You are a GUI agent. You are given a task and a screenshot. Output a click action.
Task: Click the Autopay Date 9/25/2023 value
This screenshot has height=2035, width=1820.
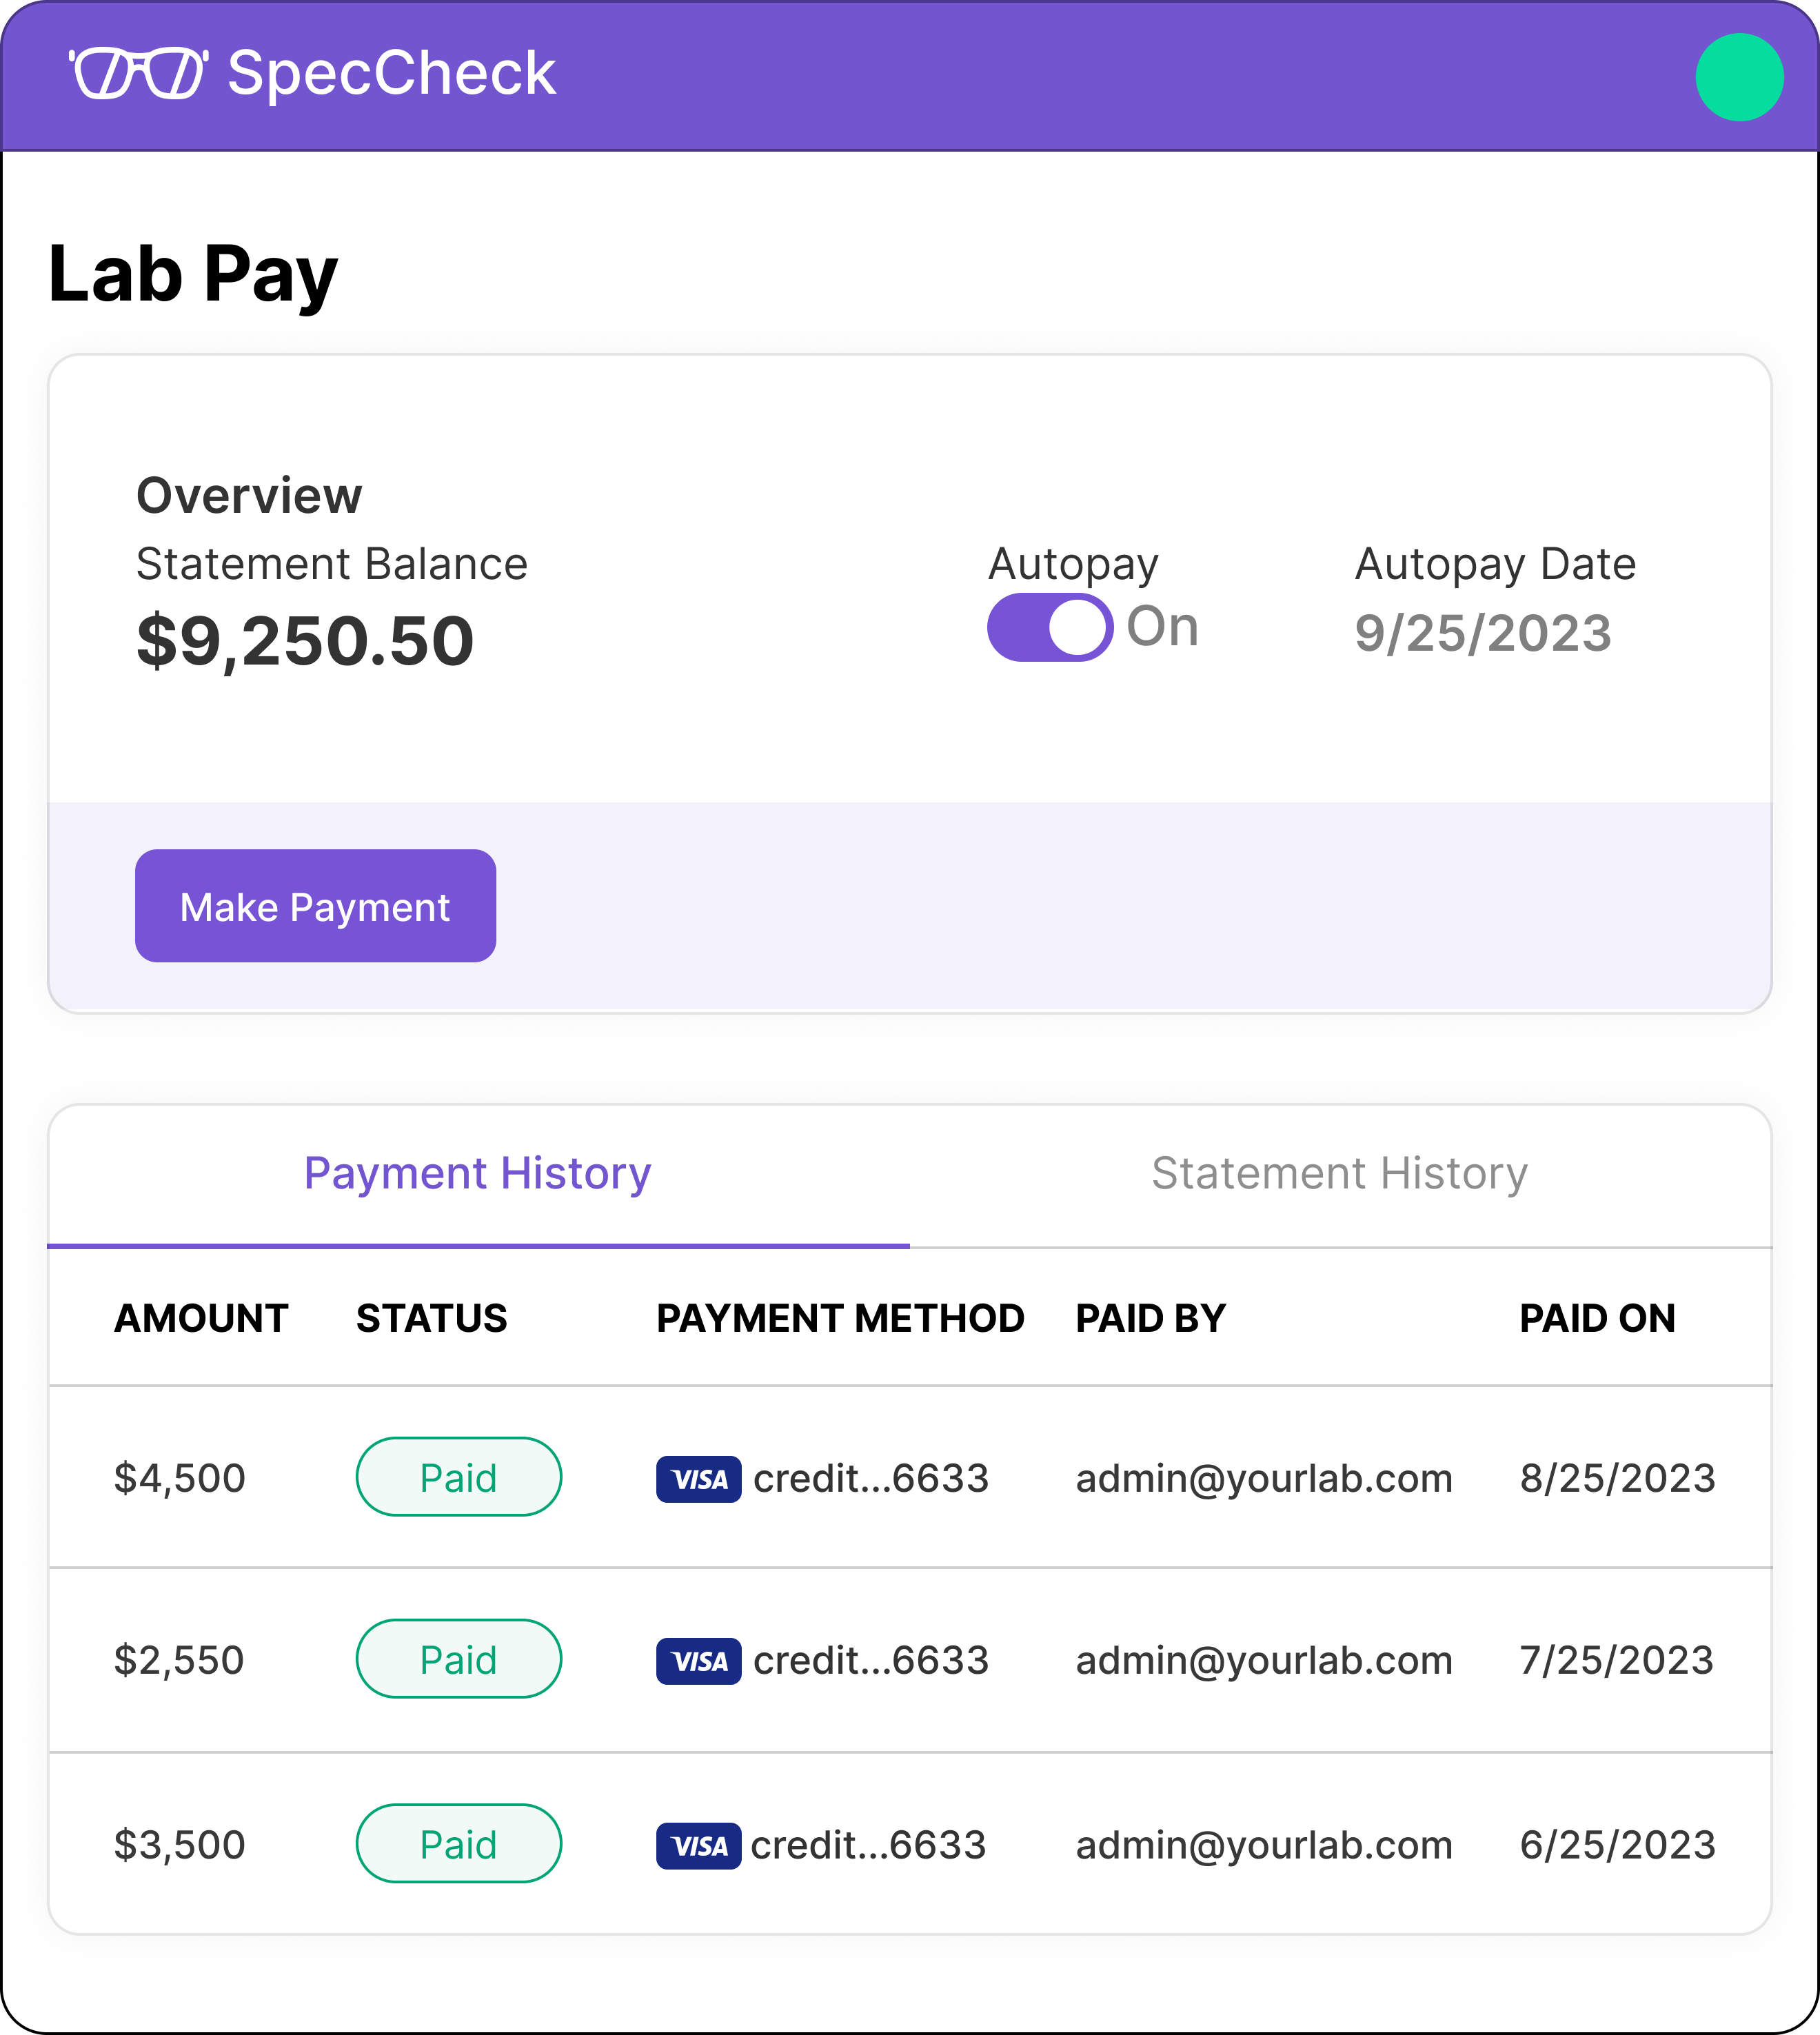(x=1483, y=633)
